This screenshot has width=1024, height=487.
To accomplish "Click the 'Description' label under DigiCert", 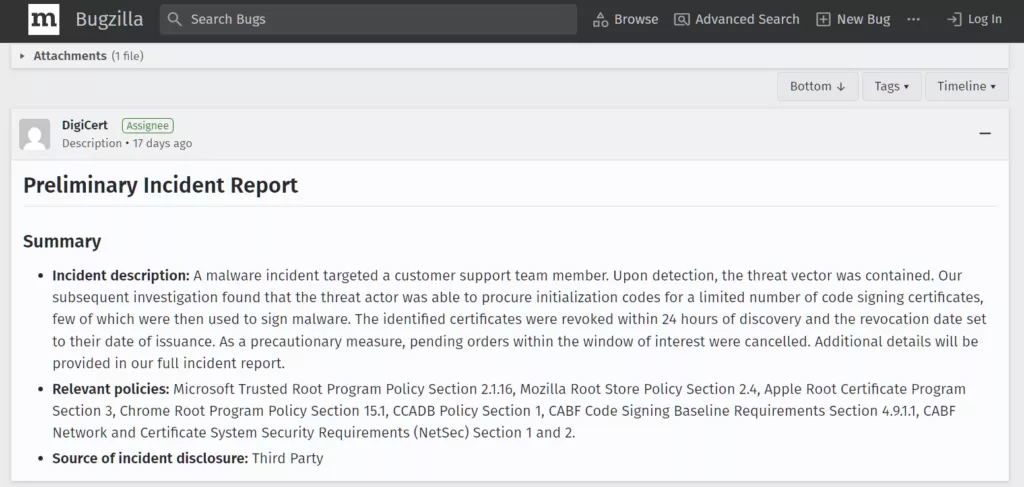I will point(91,144).
